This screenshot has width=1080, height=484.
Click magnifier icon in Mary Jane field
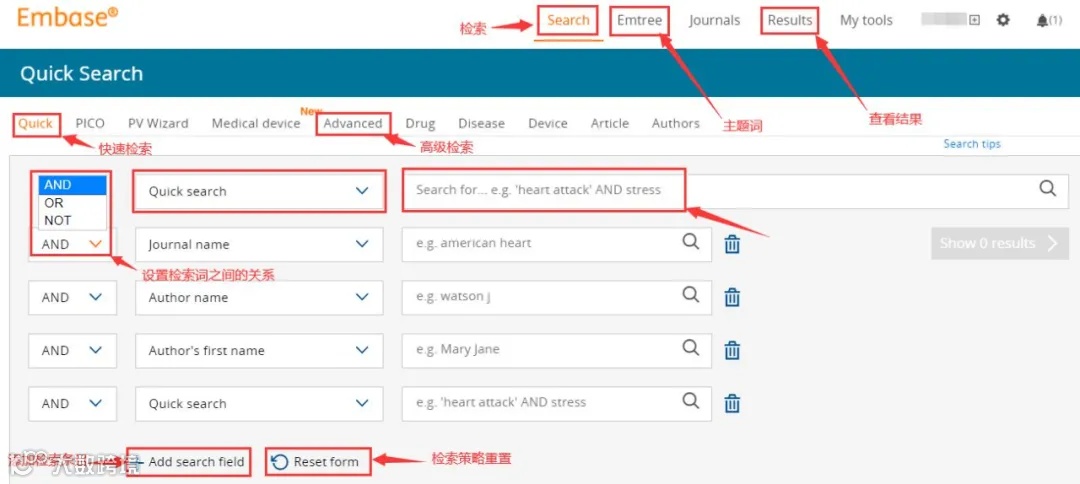pyautogui.click(x=690, y=347)
